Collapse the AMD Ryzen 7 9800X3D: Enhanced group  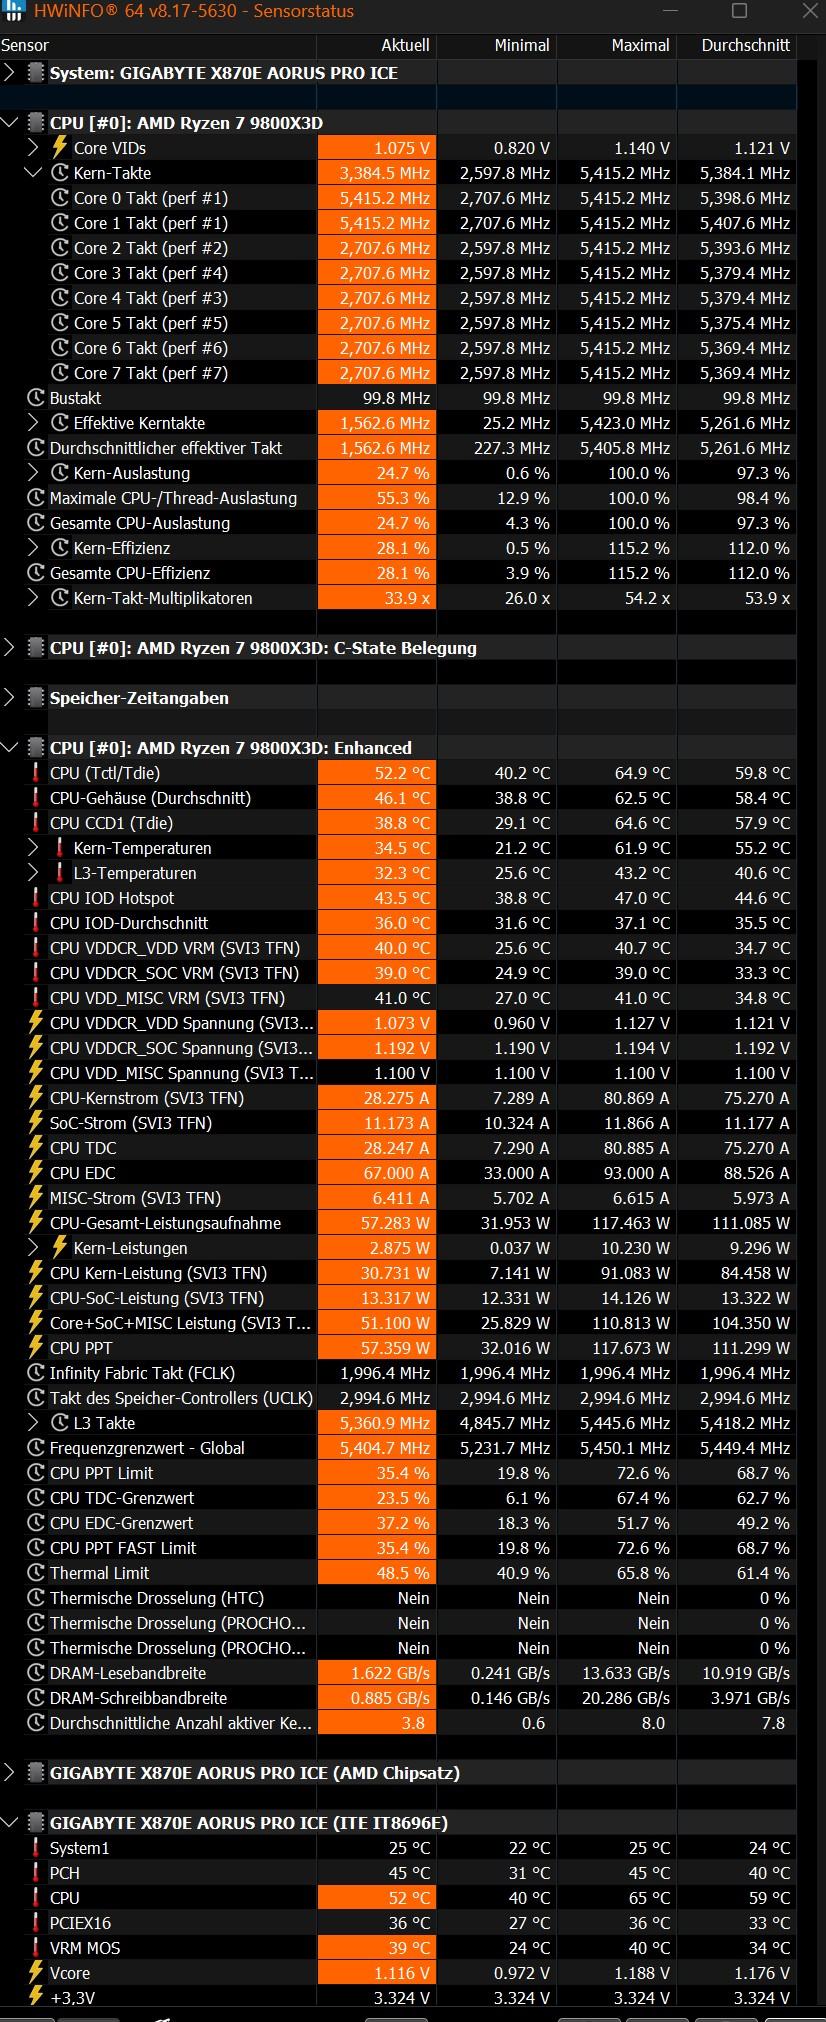[10, 747]
